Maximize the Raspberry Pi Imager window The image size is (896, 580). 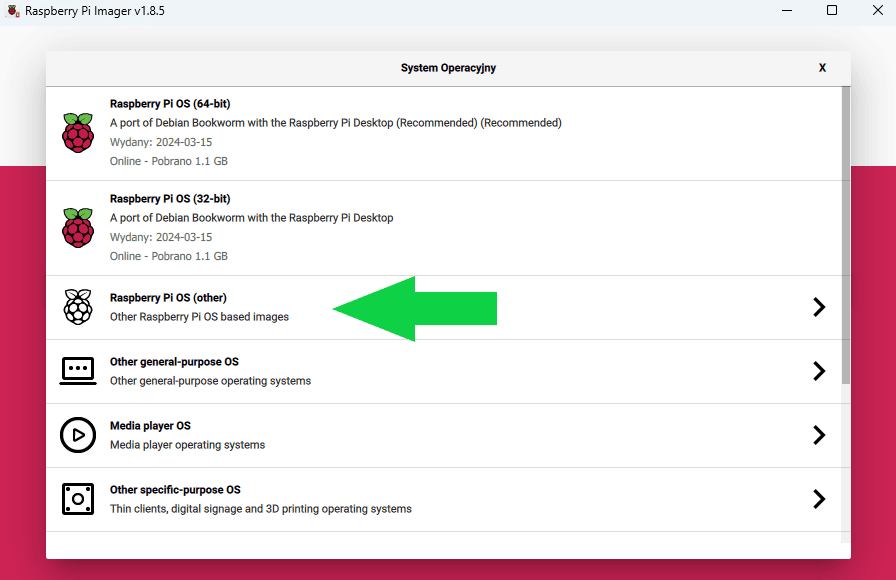coord(832,10)
